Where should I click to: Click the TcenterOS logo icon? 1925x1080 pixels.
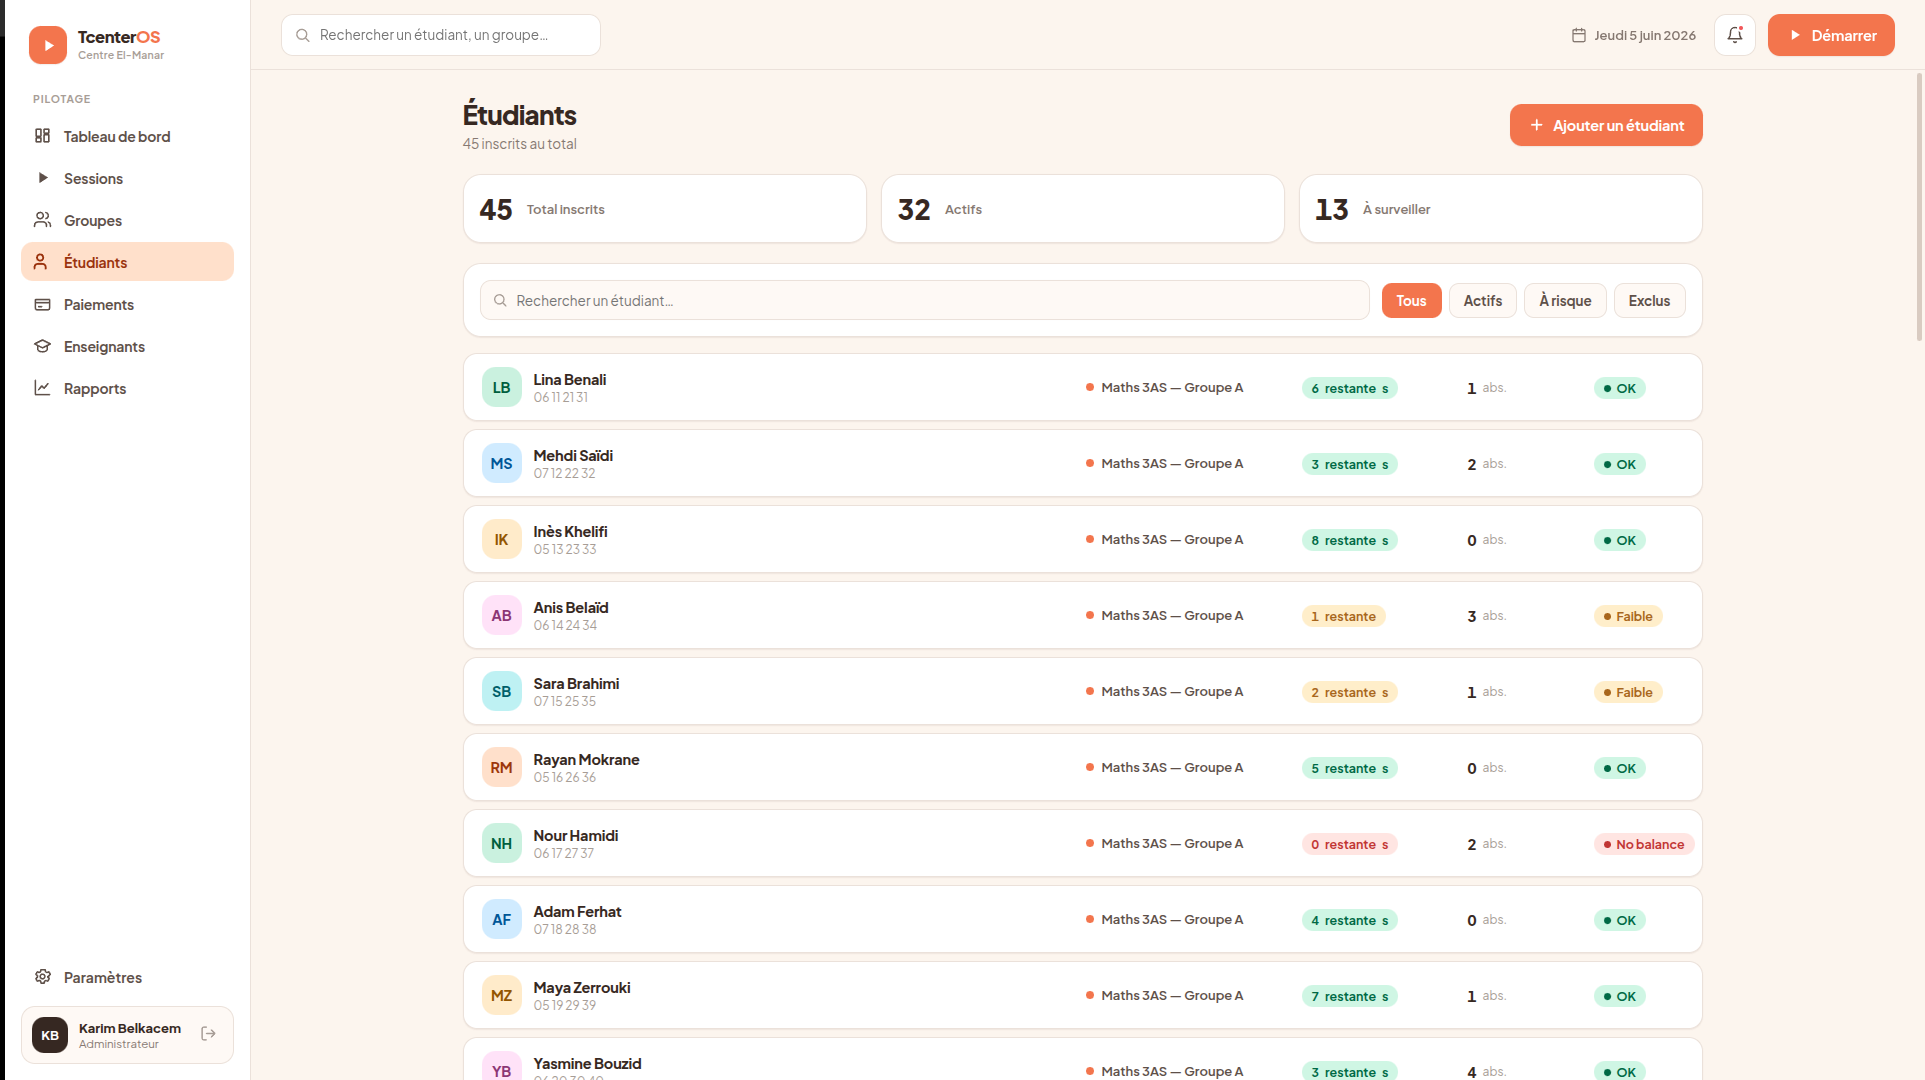pos(48,45)
